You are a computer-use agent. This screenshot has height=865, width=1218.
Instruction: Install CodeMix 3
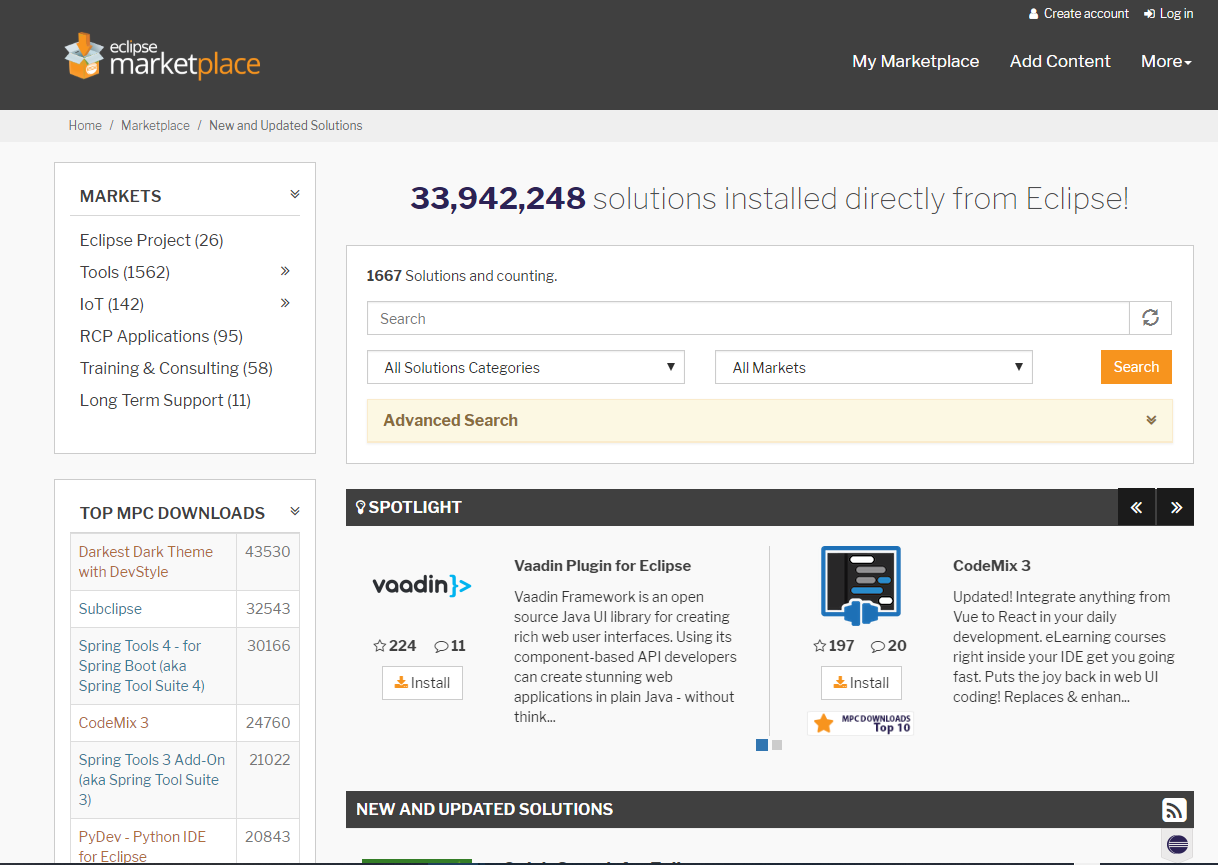tap(861, 683)
